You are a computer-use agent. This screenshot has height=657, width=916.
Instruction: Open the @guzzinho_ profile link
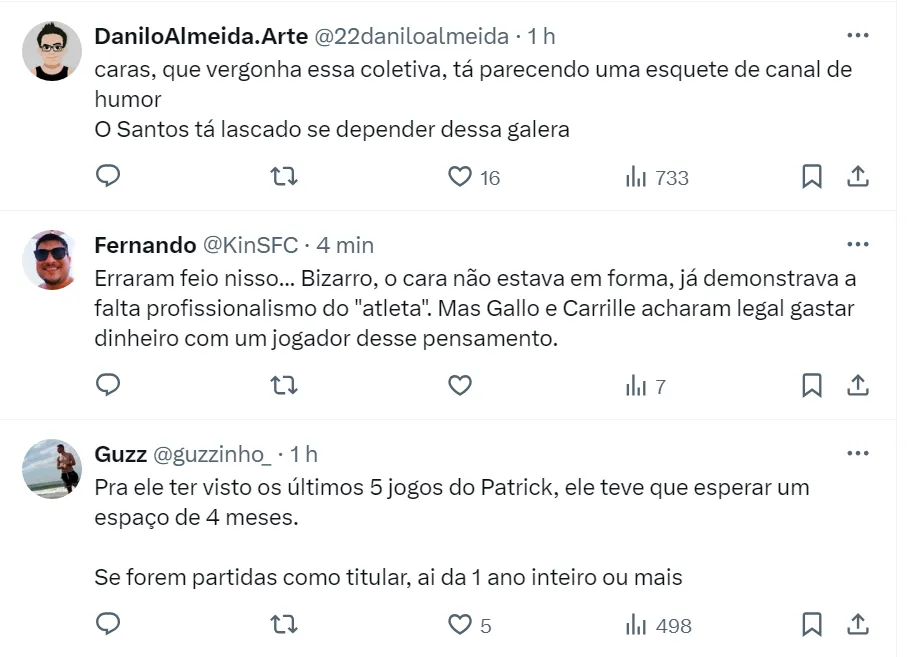(211, 454)
